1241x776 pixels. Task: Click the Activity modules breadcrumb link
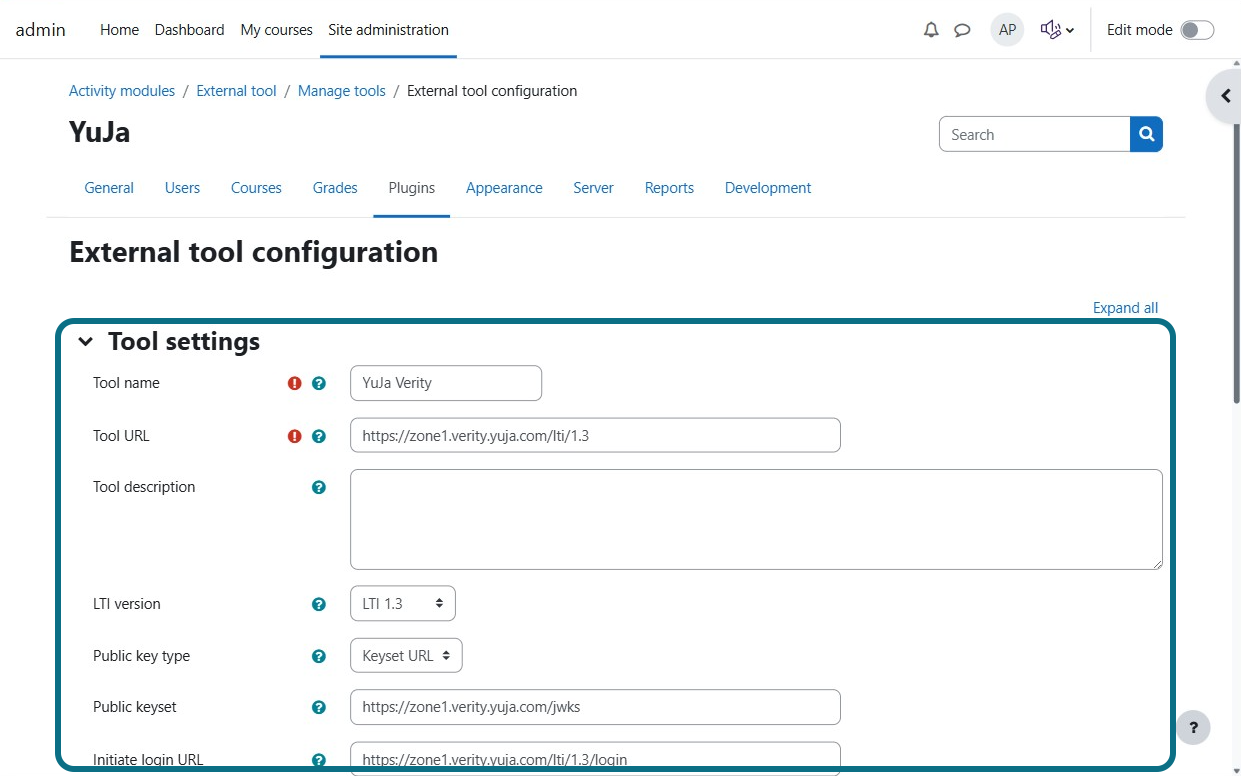click(122, 91)
